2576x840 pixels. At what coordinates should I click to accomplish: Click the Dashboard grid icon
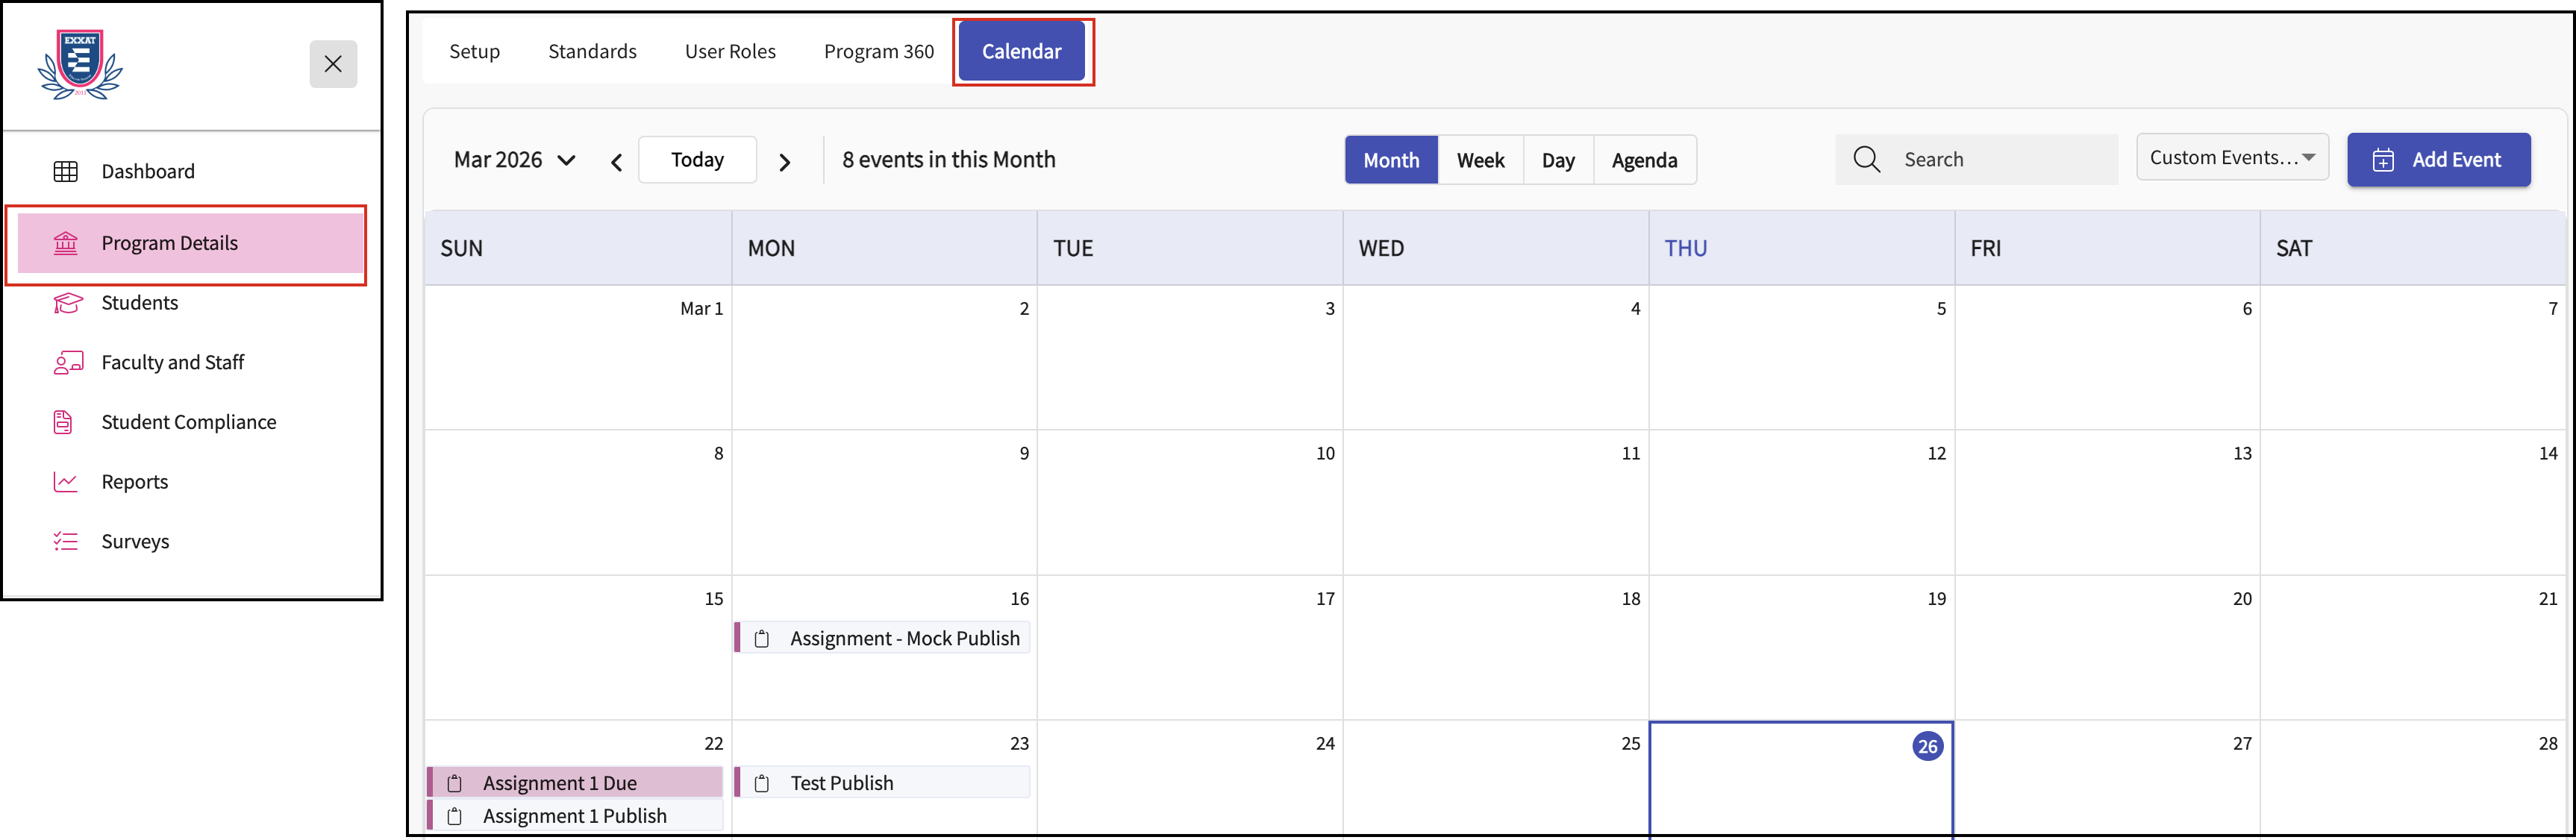pos(66,172)
